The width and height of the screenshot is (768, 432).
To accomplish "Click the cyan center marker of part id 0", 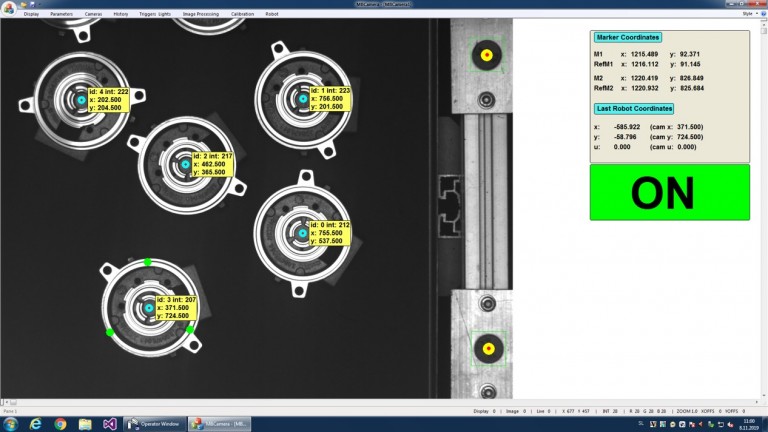I will point(303,233).
